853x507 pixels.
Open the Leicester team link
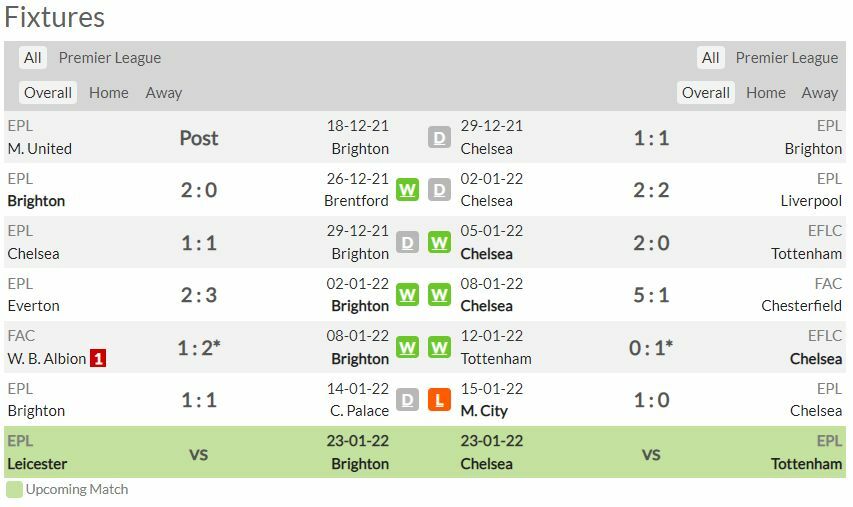37,464
